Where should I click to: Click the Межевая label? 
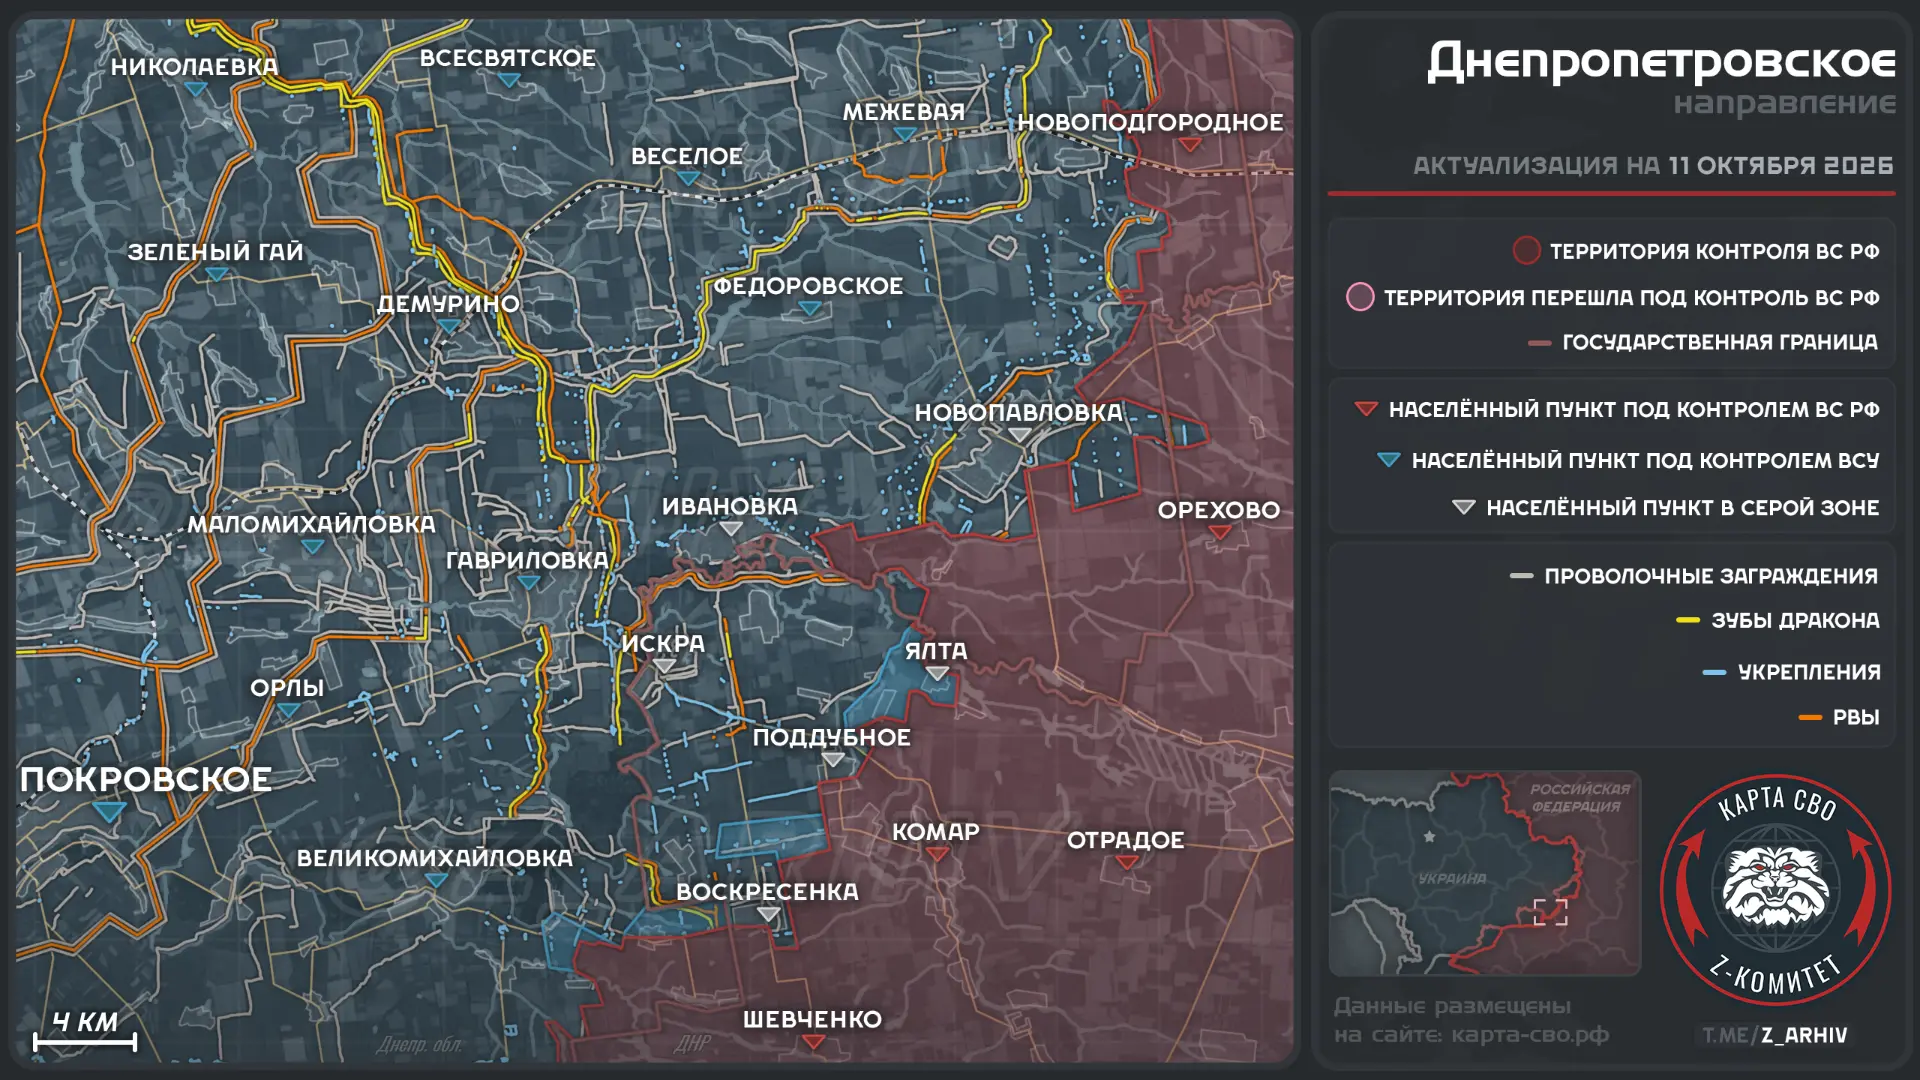click(904, 112)
